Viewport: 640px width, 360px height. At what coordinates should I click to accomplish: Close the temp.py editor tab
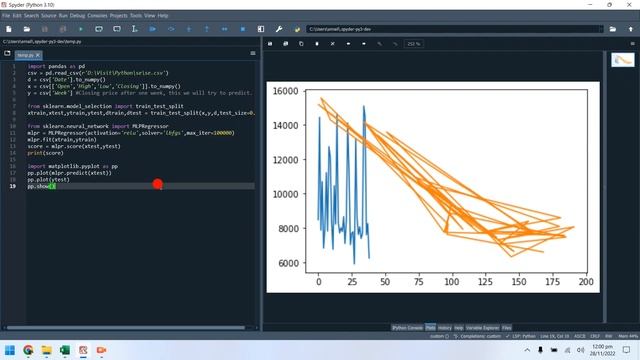click(38, 55)
